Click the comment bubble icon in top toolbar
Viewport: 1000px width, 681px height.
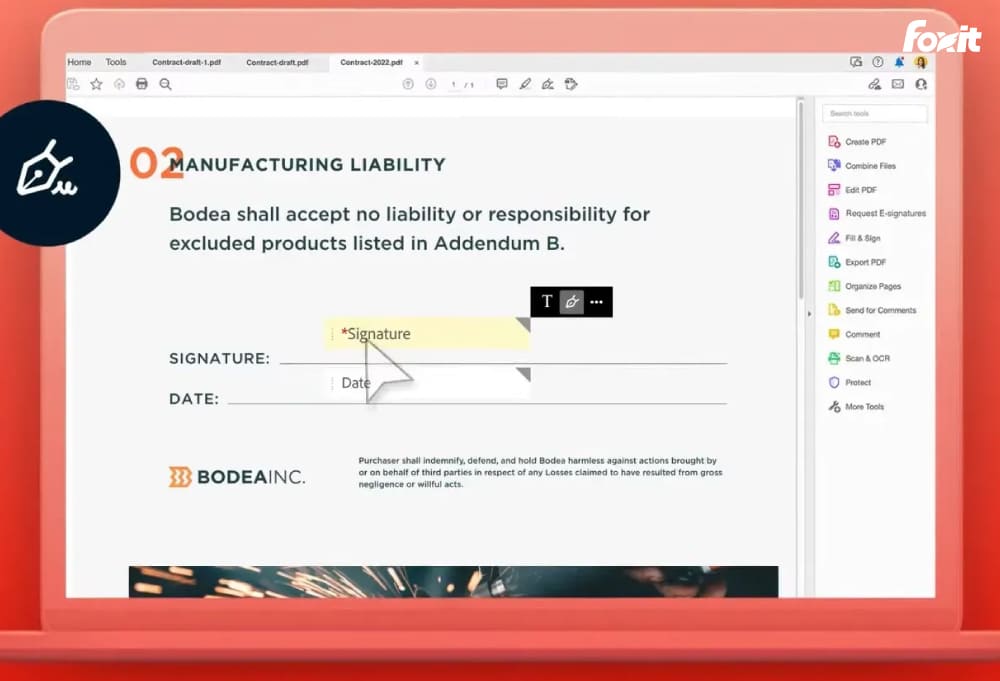click(x=502, y=84)
